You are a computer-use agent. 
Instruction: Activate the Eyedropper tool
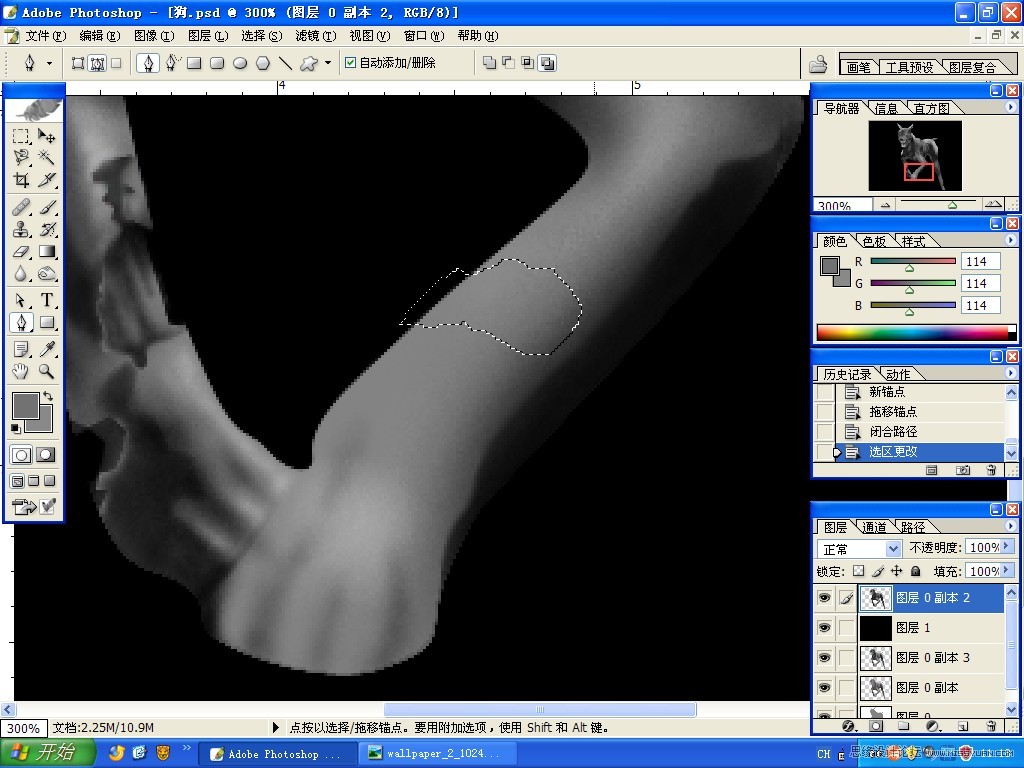46,349
